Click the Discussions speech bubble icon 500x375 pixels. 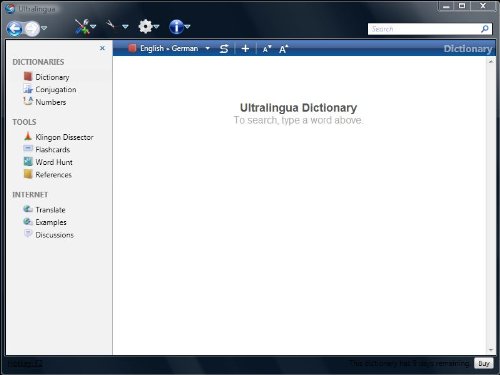[x=28, y=234]
